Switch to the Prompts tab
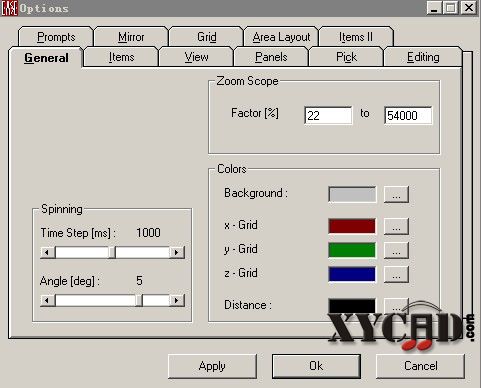Viewport: 481px width, 388px height. pyautogui.click(x=56, y=37)
